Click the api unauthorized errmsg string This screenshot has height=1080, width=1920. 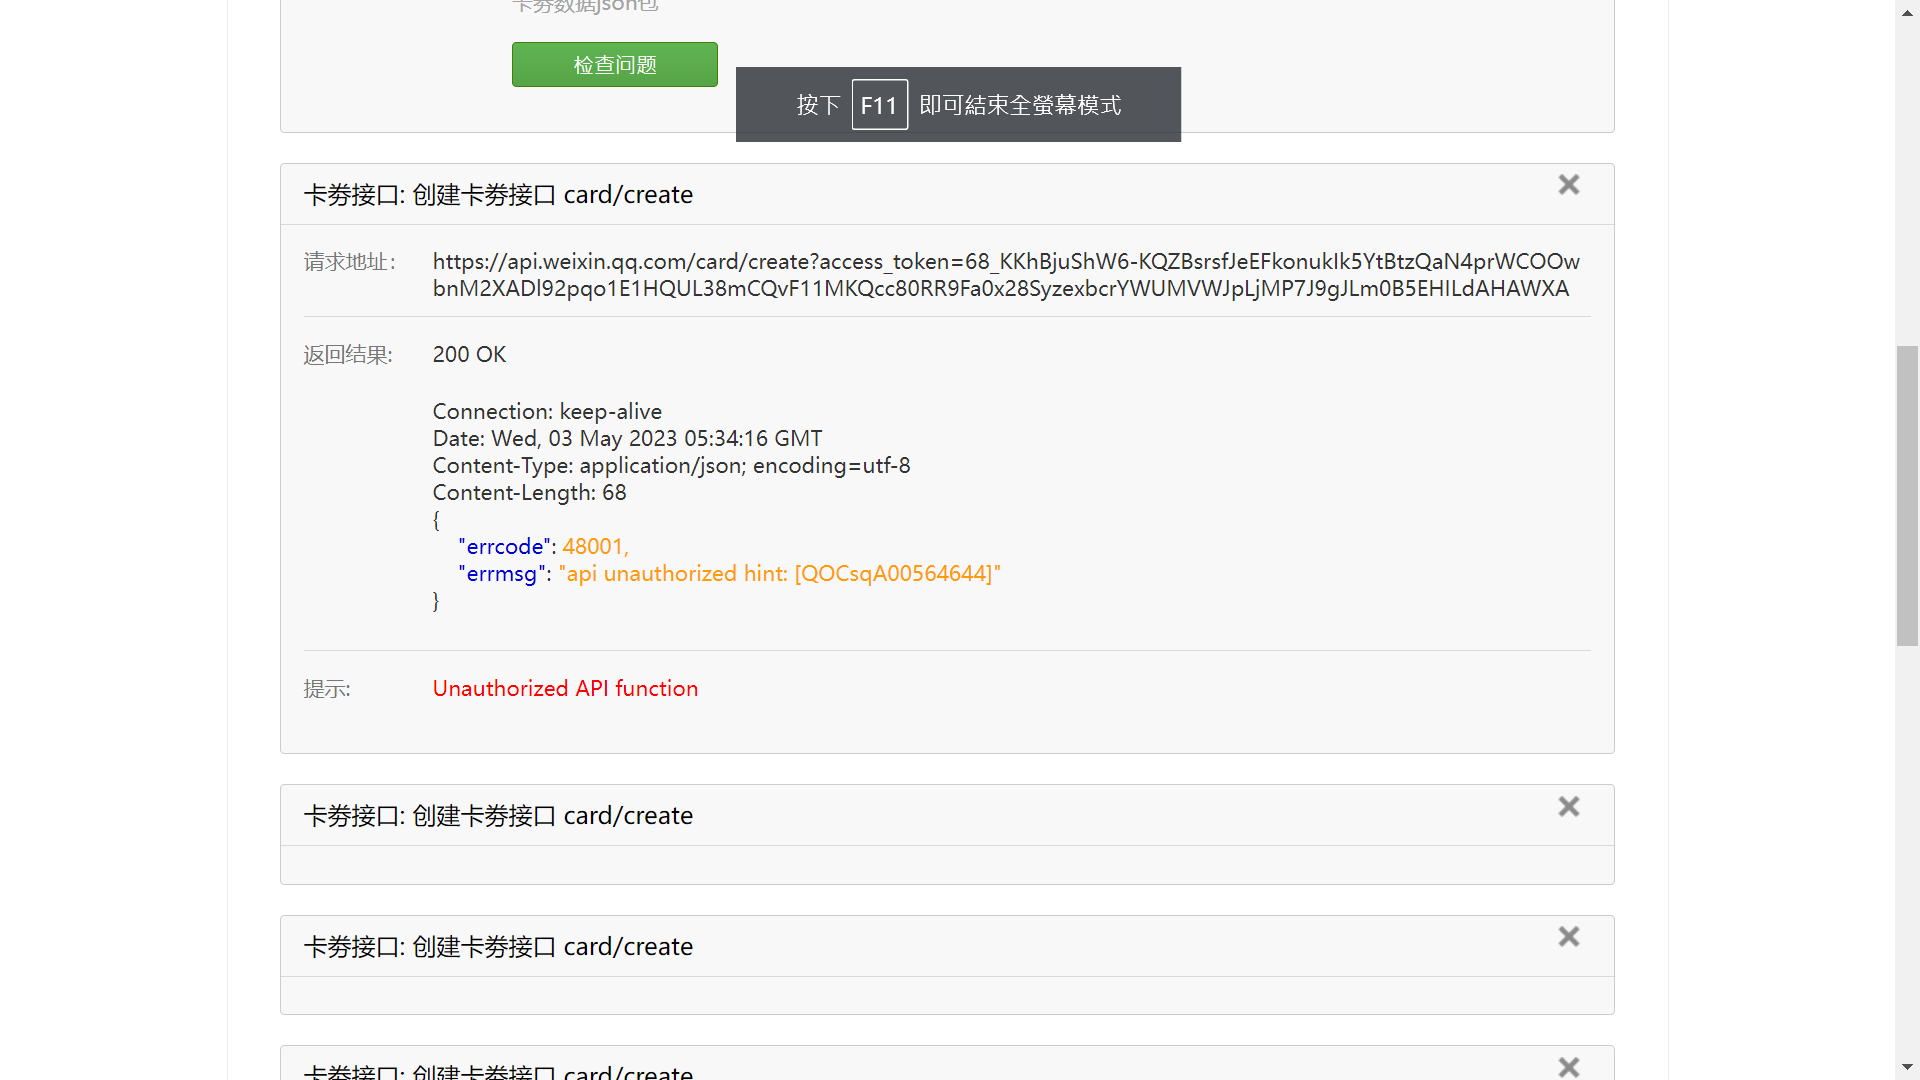tap(779, 574)
